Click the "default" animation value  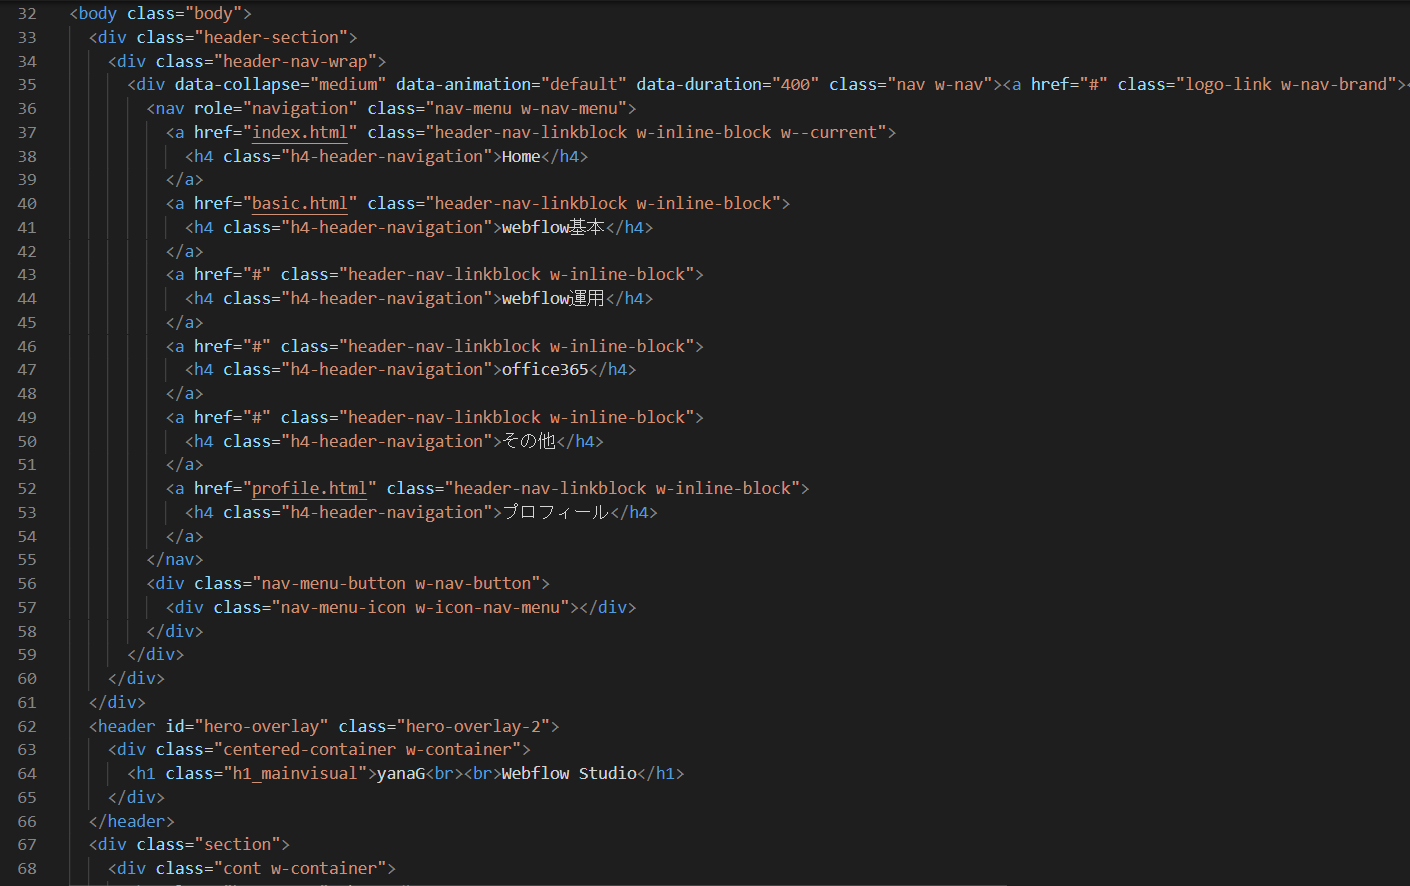point(583,84)
